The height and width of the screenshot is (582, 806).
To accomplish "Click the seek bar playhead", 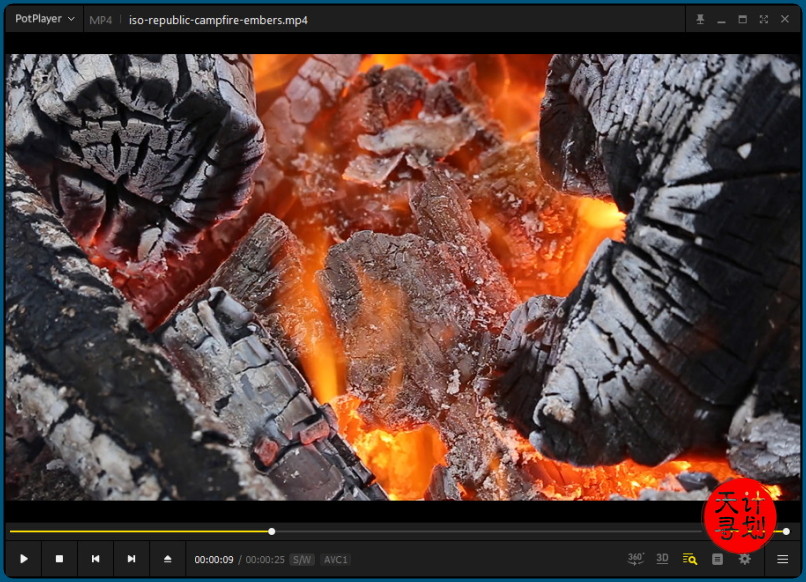I will (x=272, y=531).
